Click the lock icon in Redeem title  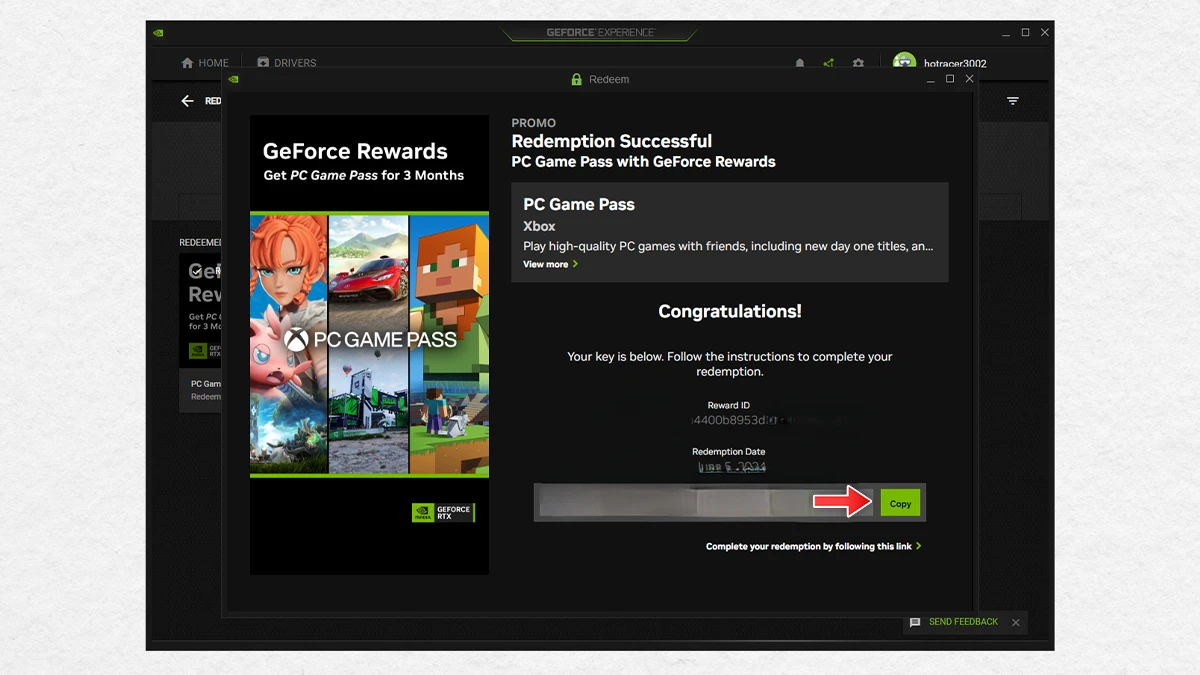pos(576,79)
